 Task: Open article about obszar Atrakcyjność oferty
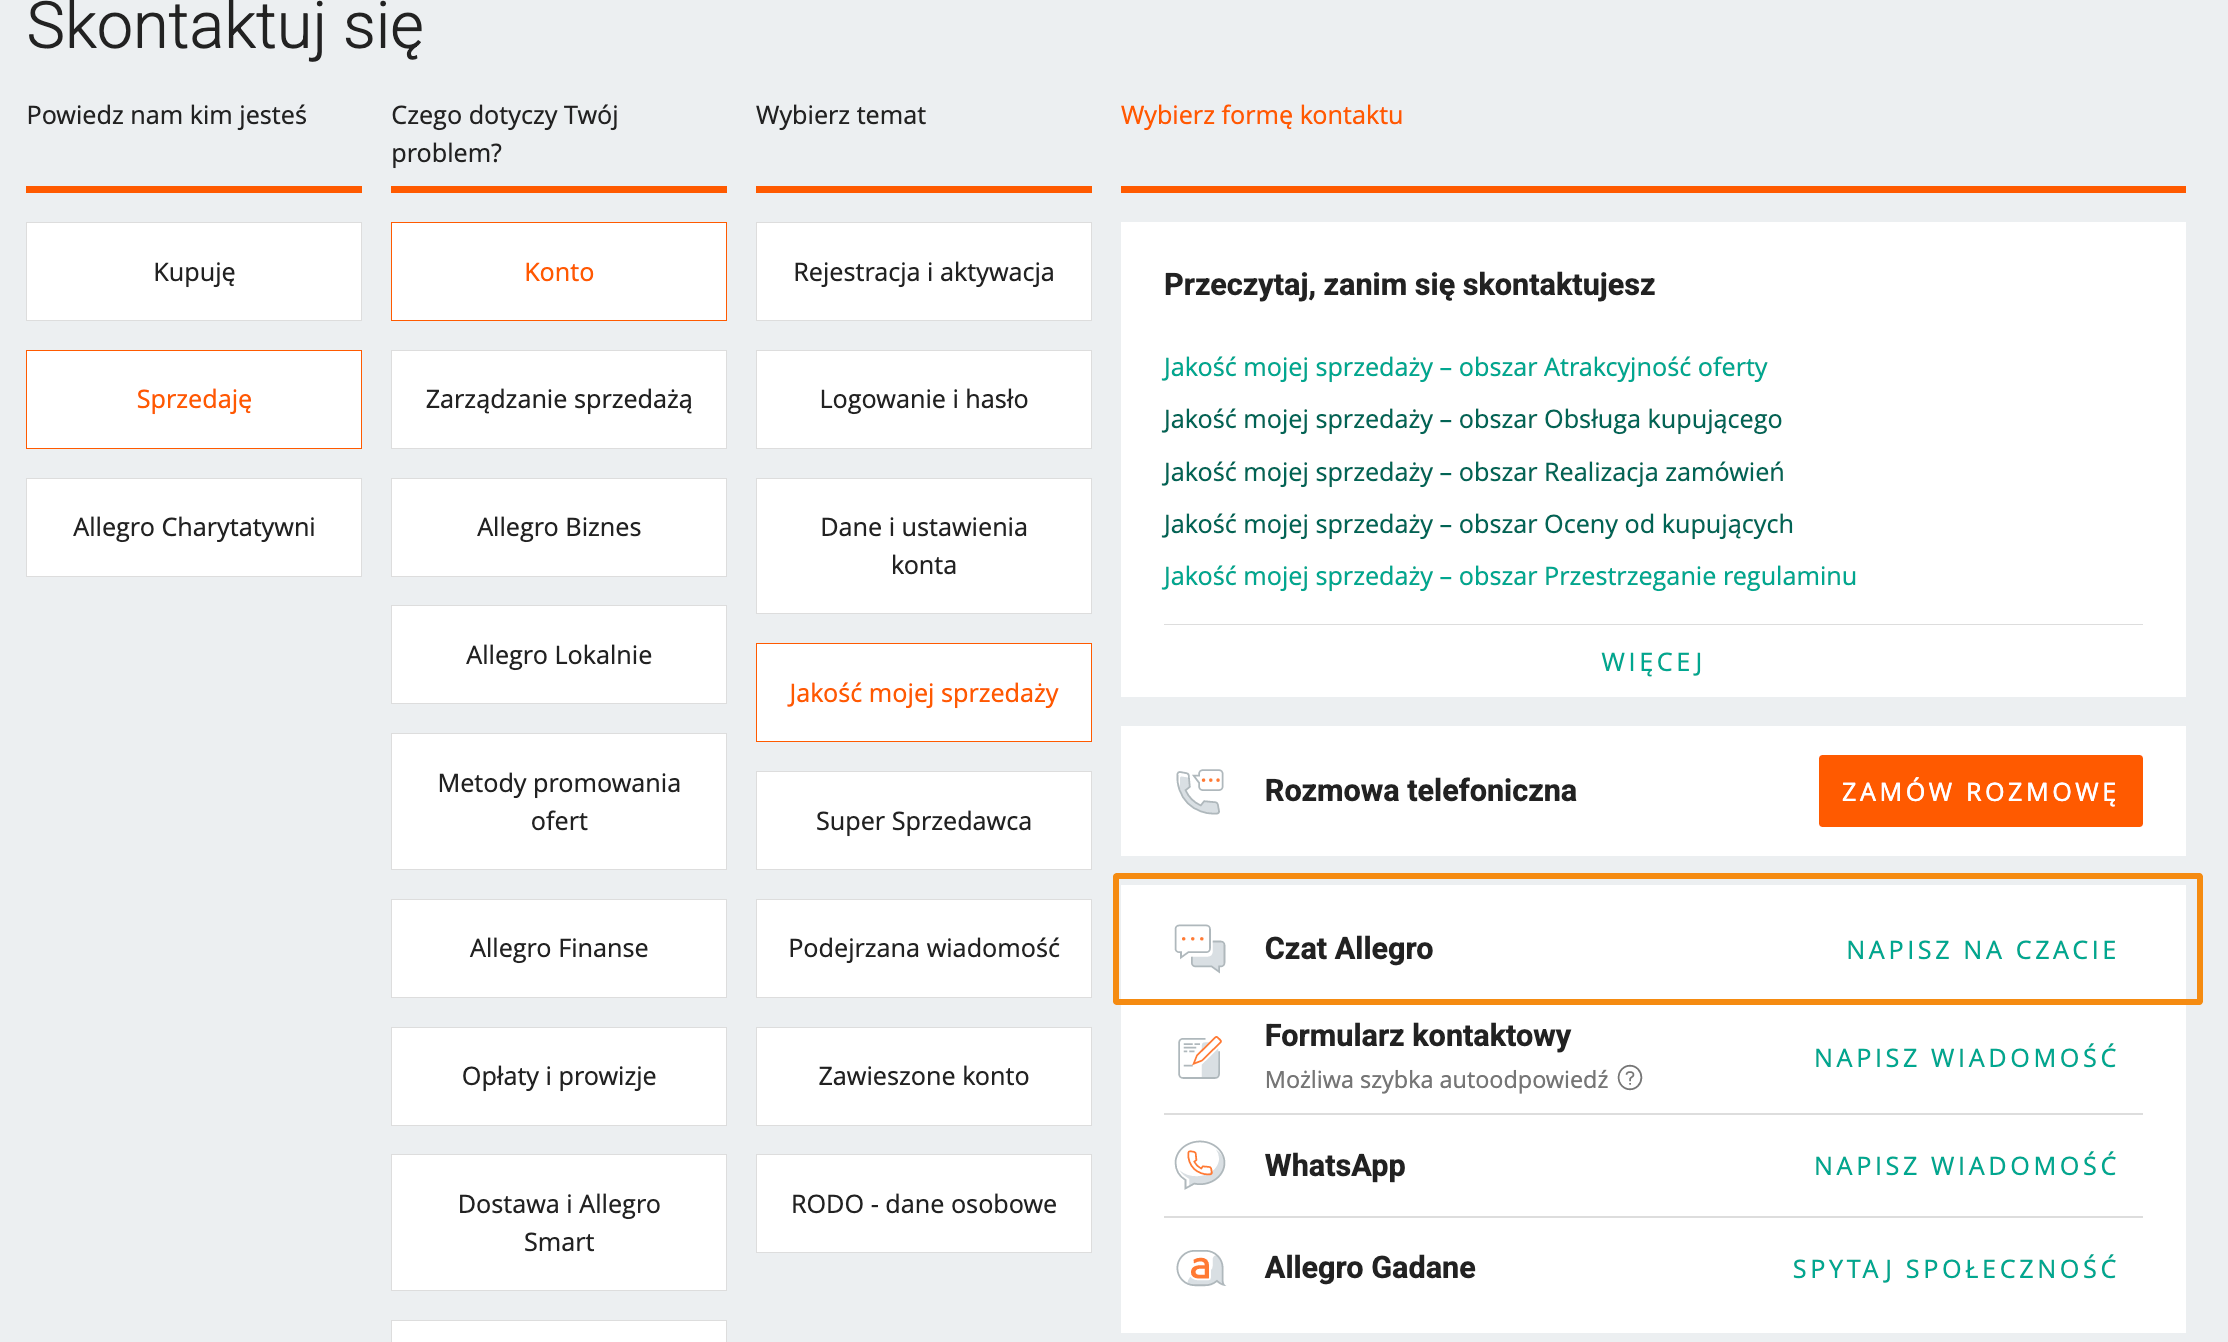coord(1465,367)
